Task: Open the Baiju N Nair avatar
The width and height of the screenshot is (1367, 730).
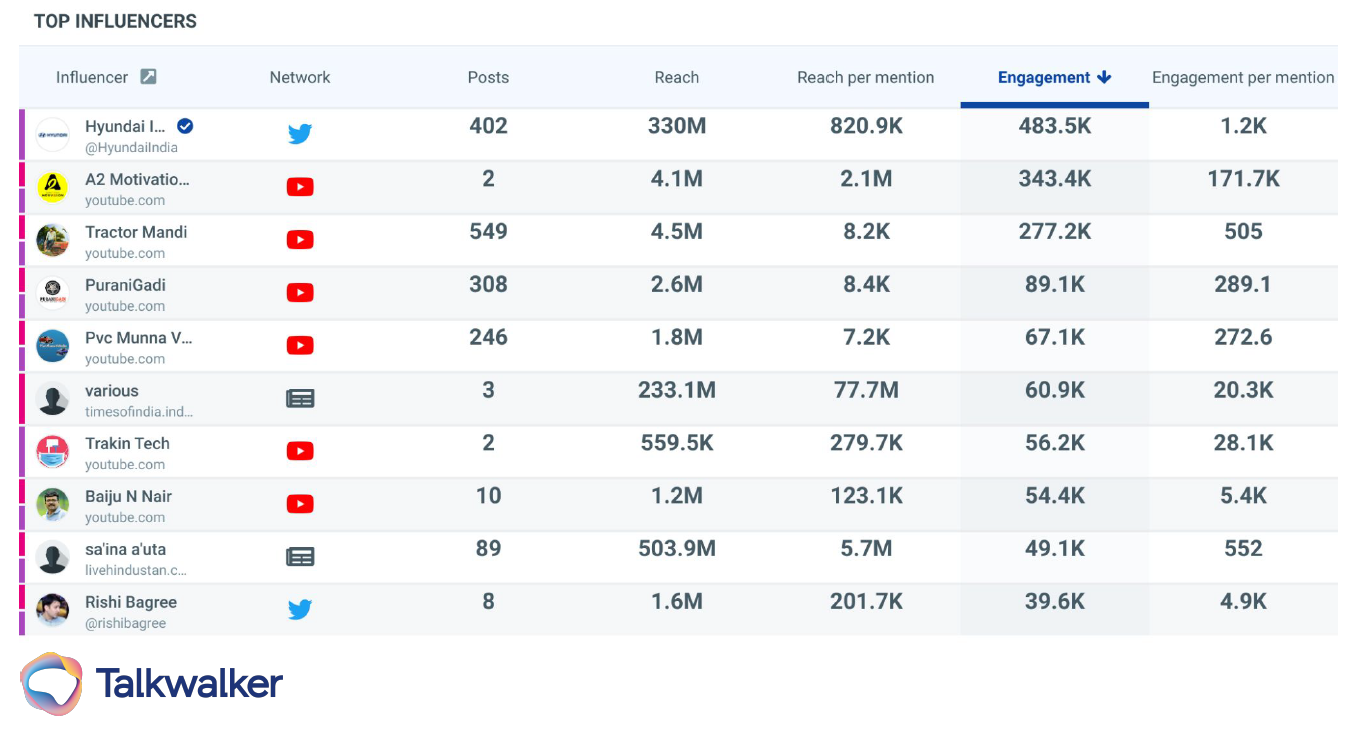Action: coord(53,505)
